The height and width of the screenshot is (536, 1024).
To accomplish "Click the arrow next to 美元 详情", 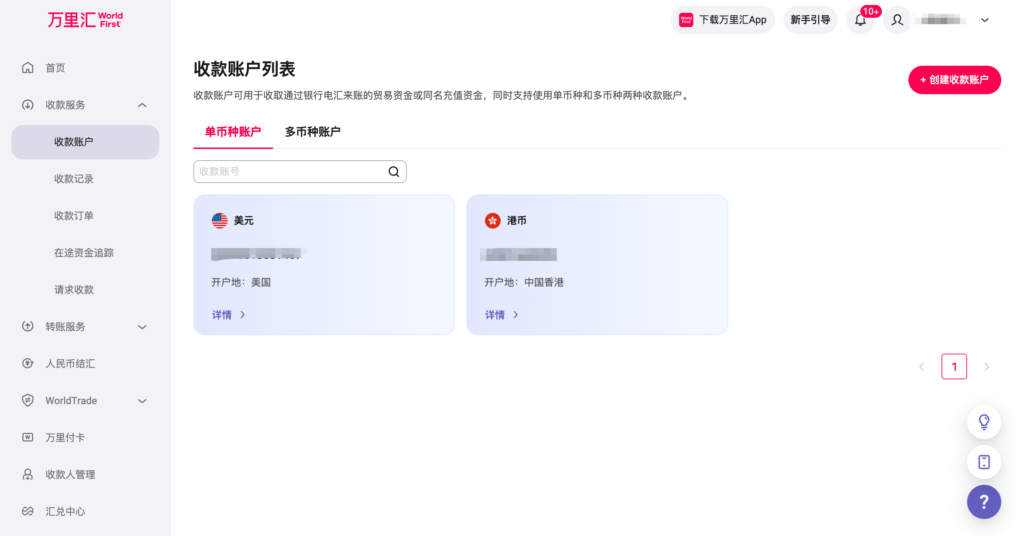I will click(x=242, y=315).
